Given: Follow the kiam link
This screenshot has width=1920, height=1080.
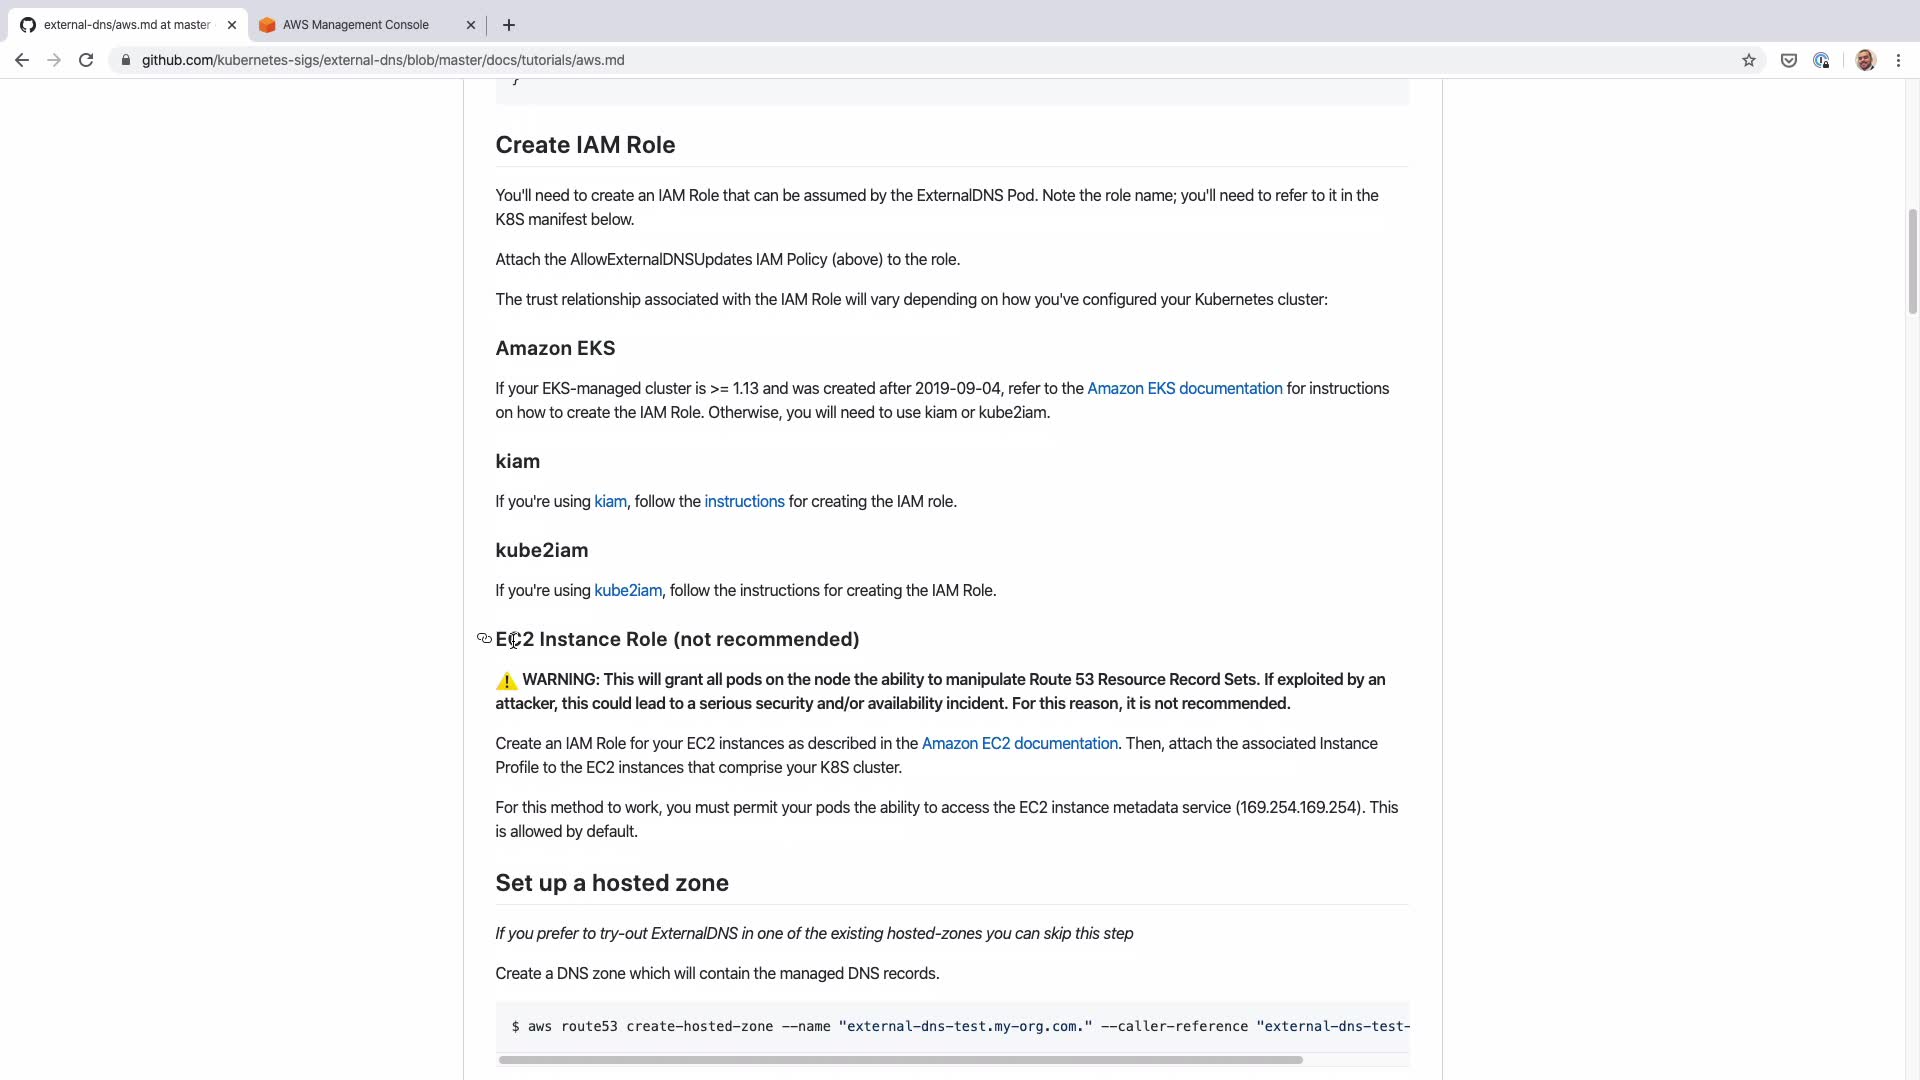Looking at the screenshot, I should tap(610, 502).
